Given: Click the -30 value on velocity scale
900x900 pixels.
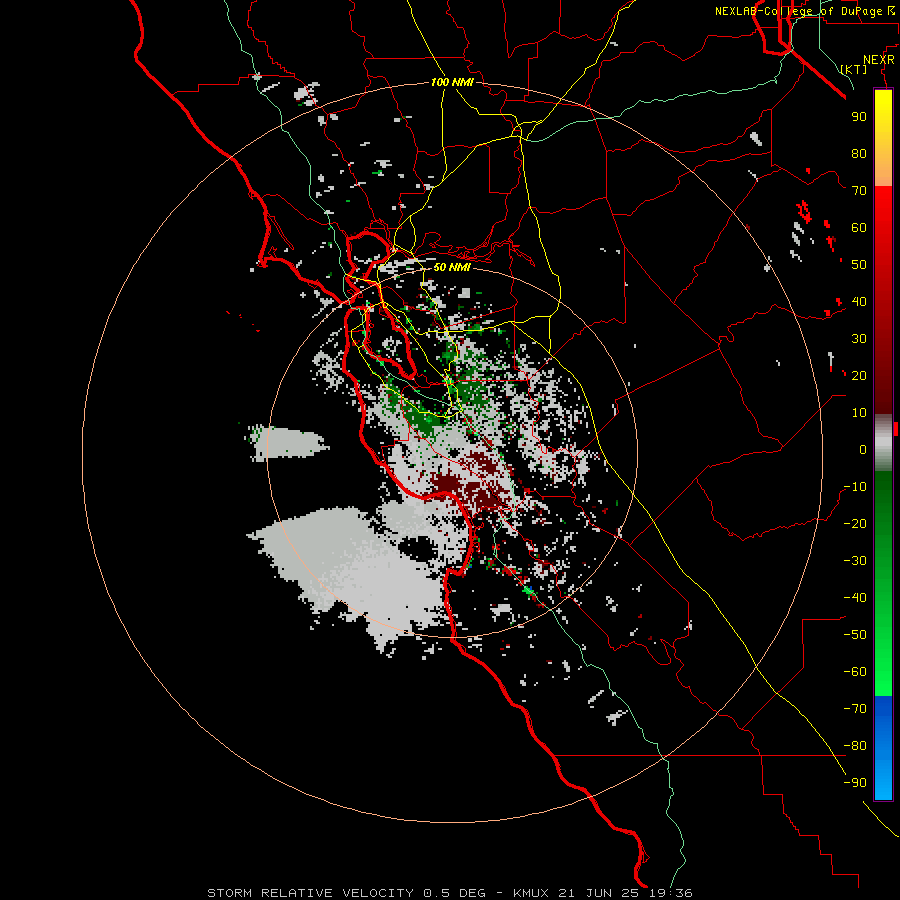Looking at the screenshot, I should [x=855, y=561].
